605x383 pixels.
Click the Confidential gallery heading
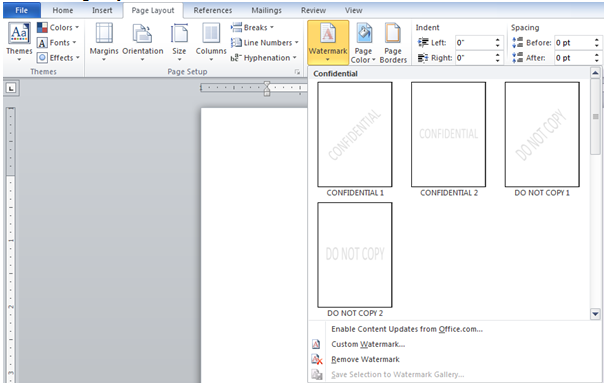335,73
